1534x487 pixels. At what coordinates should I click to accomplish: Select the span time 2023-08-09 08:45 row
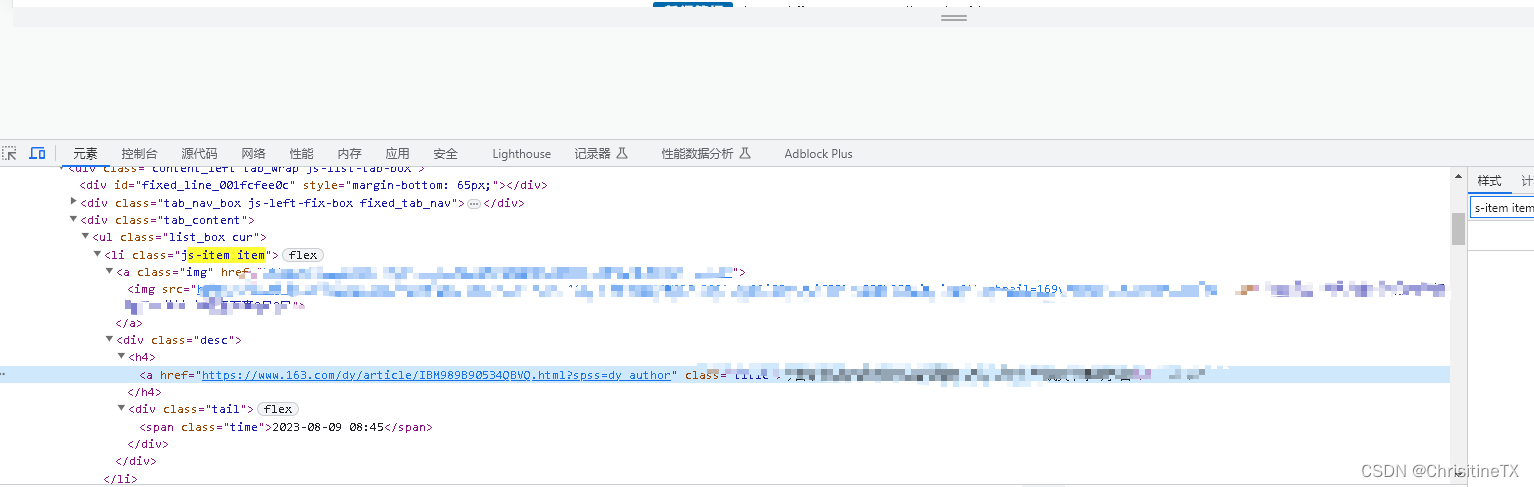pyautogui.click(x=725, y=427)
